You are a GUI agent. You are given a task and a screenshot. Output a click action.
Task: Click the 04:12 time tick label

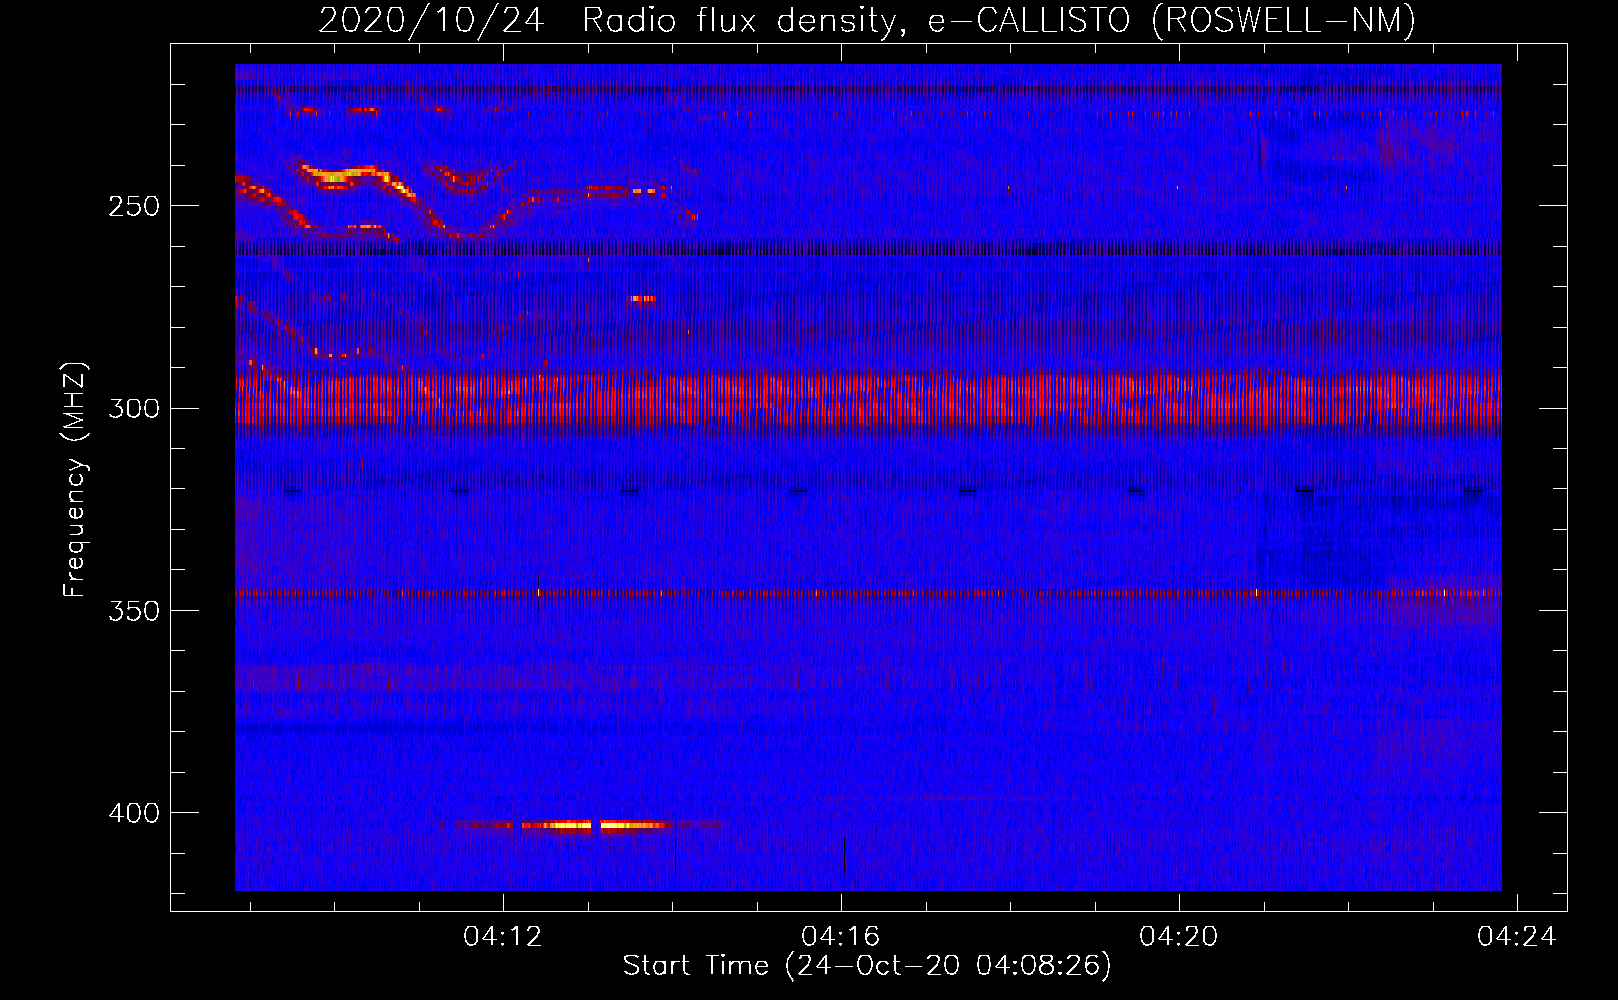coord(503,937)
